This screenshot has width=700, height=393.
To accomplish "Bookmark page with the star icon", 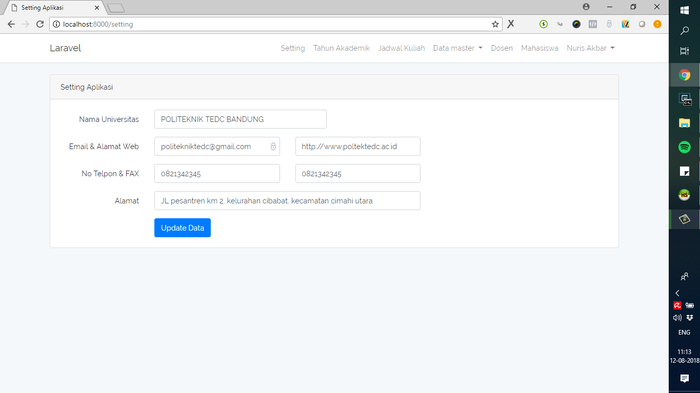I will [x=495, y=24].
